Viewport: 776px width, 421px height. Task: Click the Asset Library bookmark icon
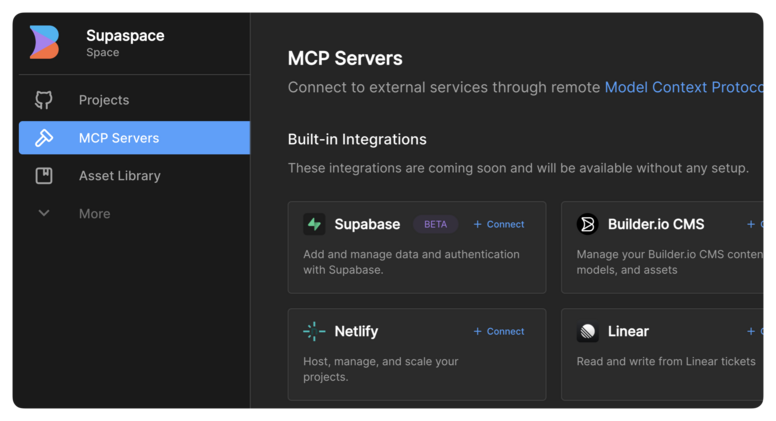(x=44, y=176)
